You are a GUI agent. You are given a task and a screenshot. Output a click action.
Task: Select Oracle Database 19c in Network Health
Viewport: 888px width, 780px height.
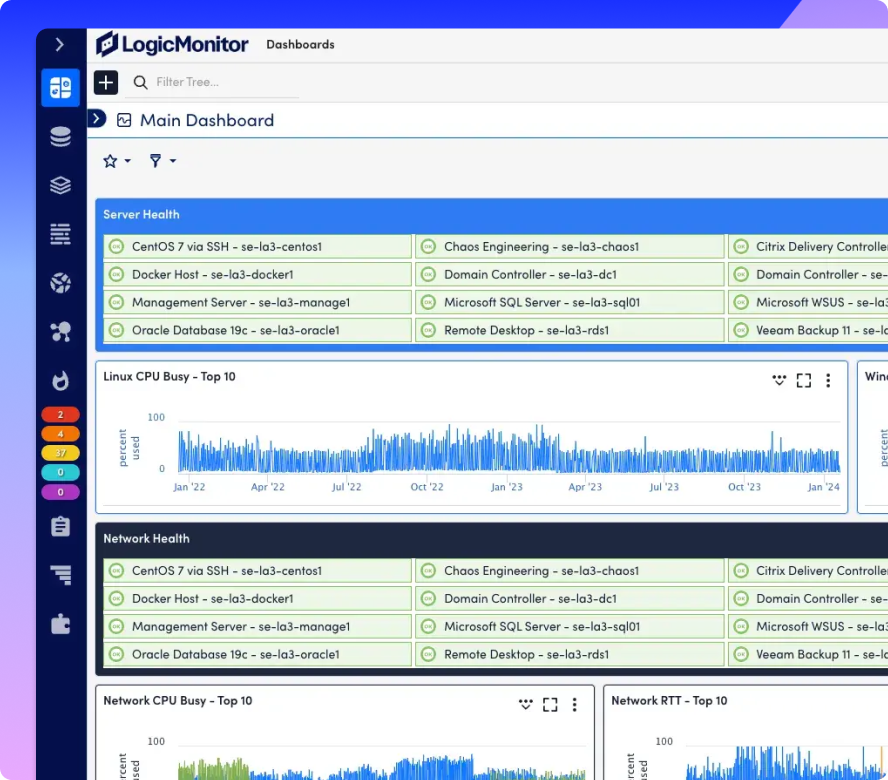[x=257, y=654]
